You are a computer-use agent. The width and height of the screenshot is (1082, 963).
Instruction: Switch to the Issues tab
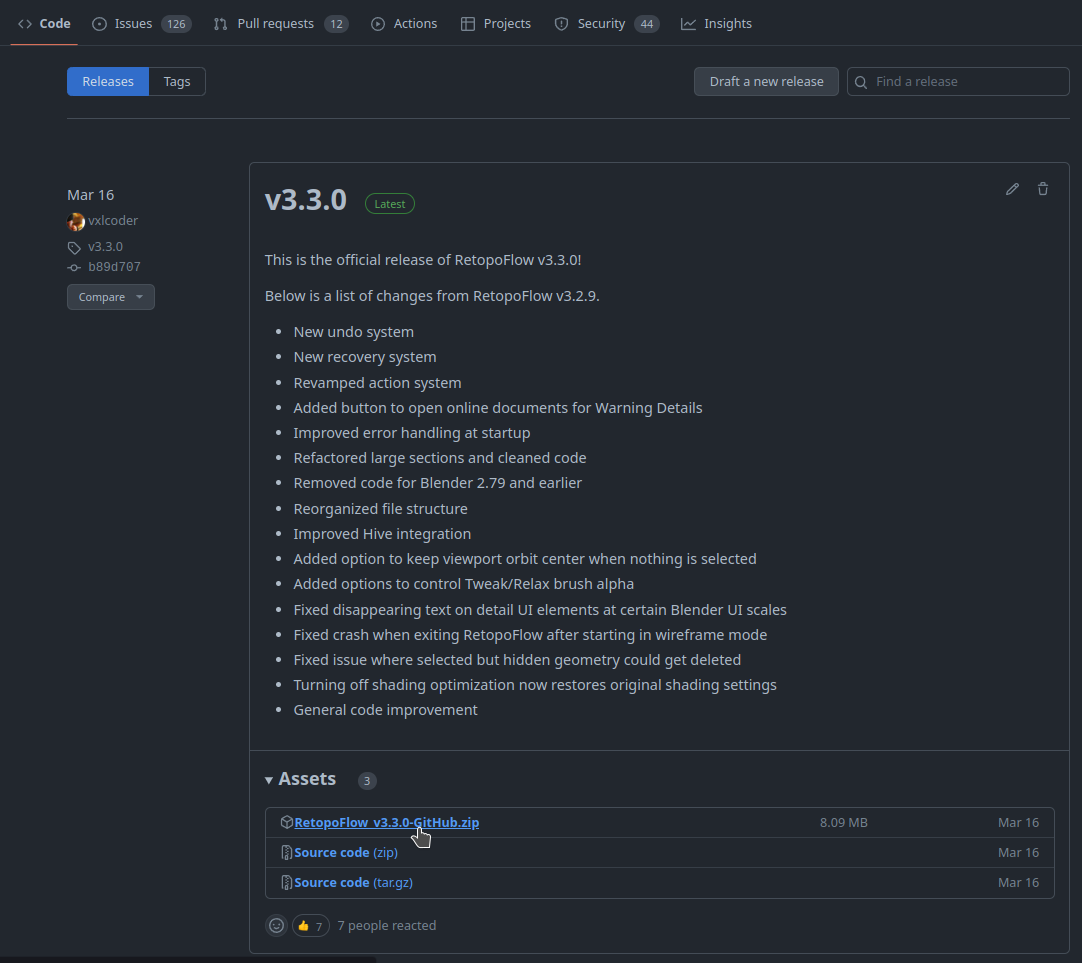tap(131, 23)
